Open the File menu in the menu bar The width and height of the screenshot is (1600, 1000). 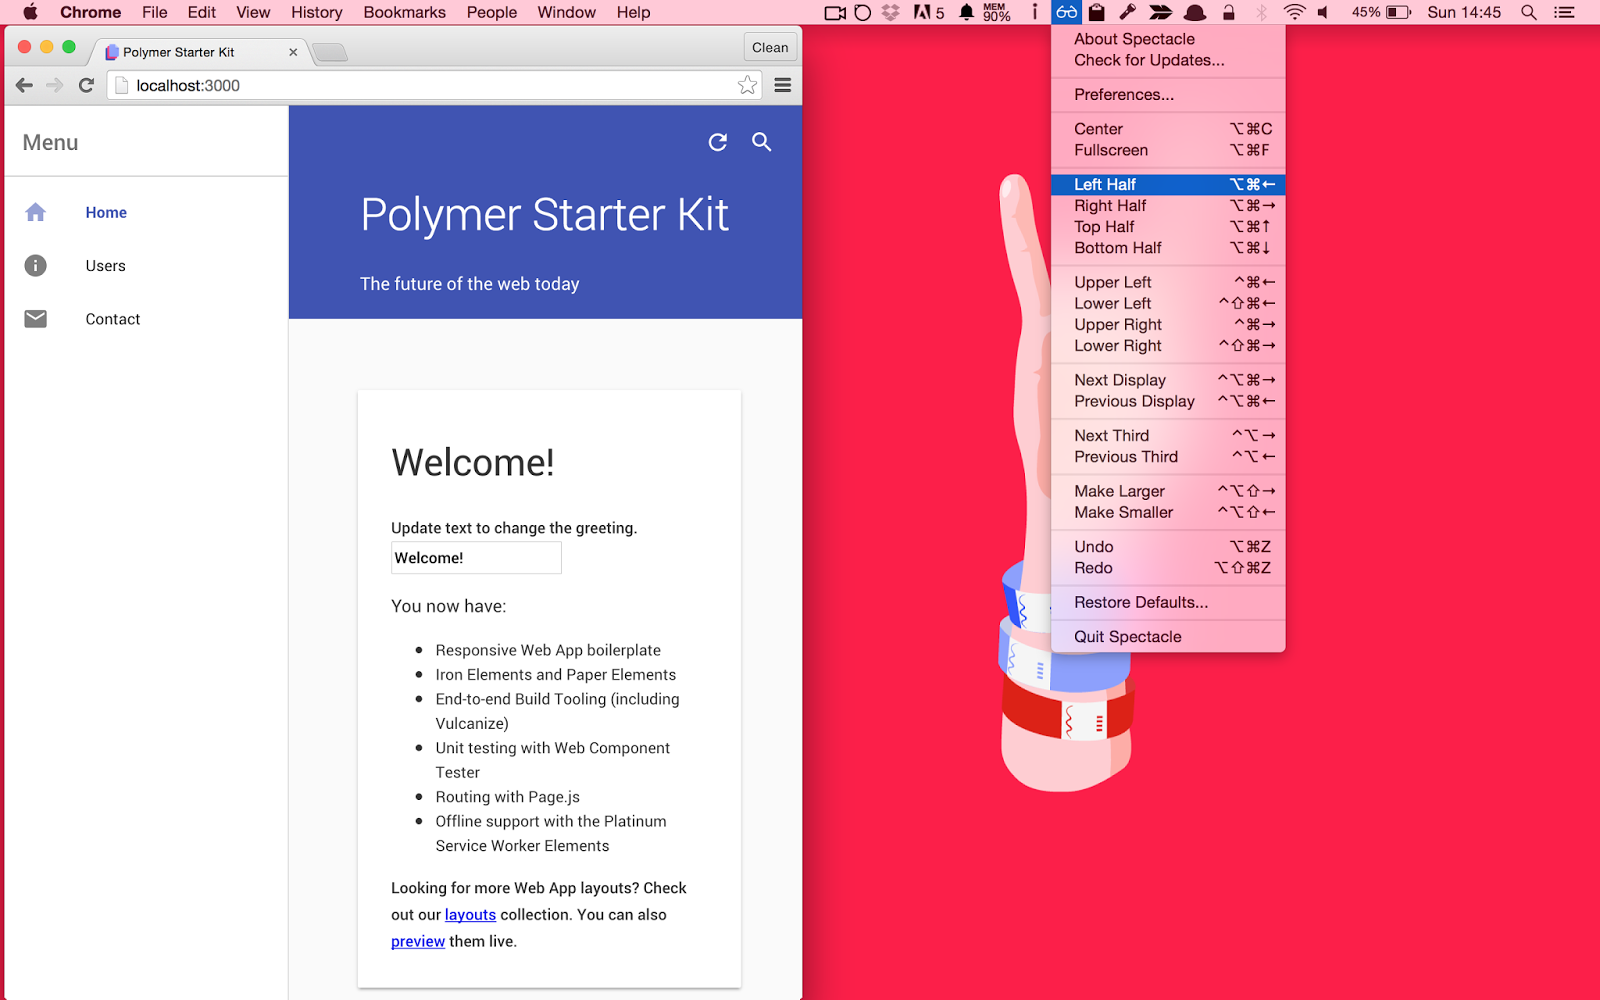point(155,12)
